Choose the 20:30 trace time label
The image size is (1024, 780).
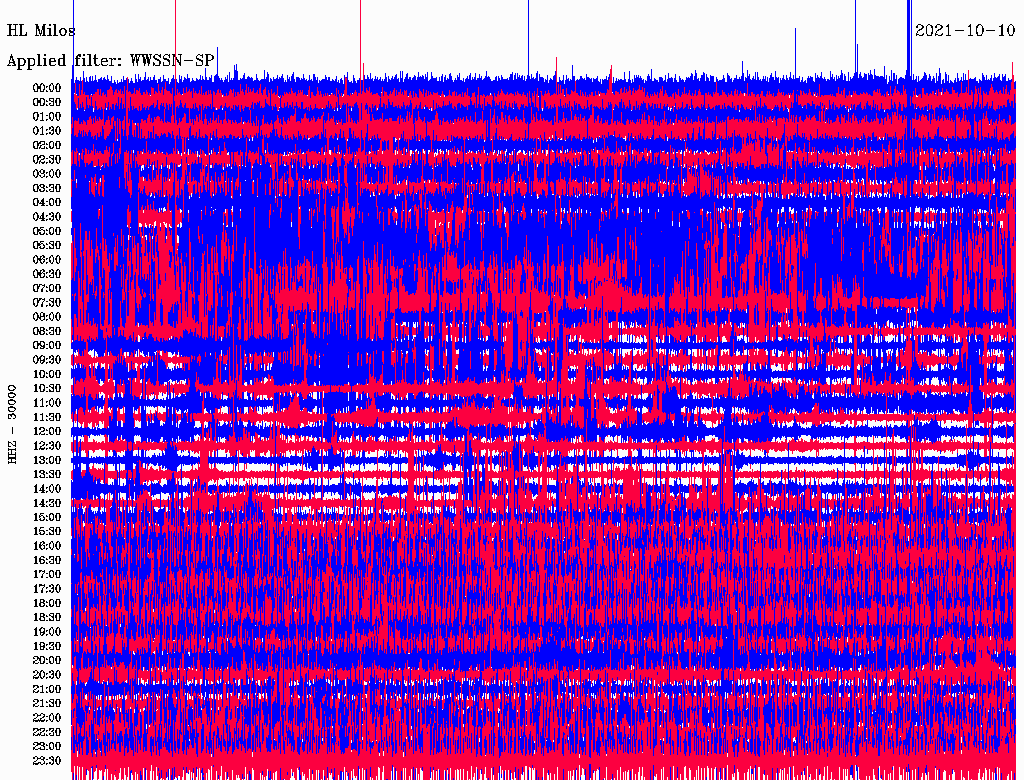click(47, 675)
